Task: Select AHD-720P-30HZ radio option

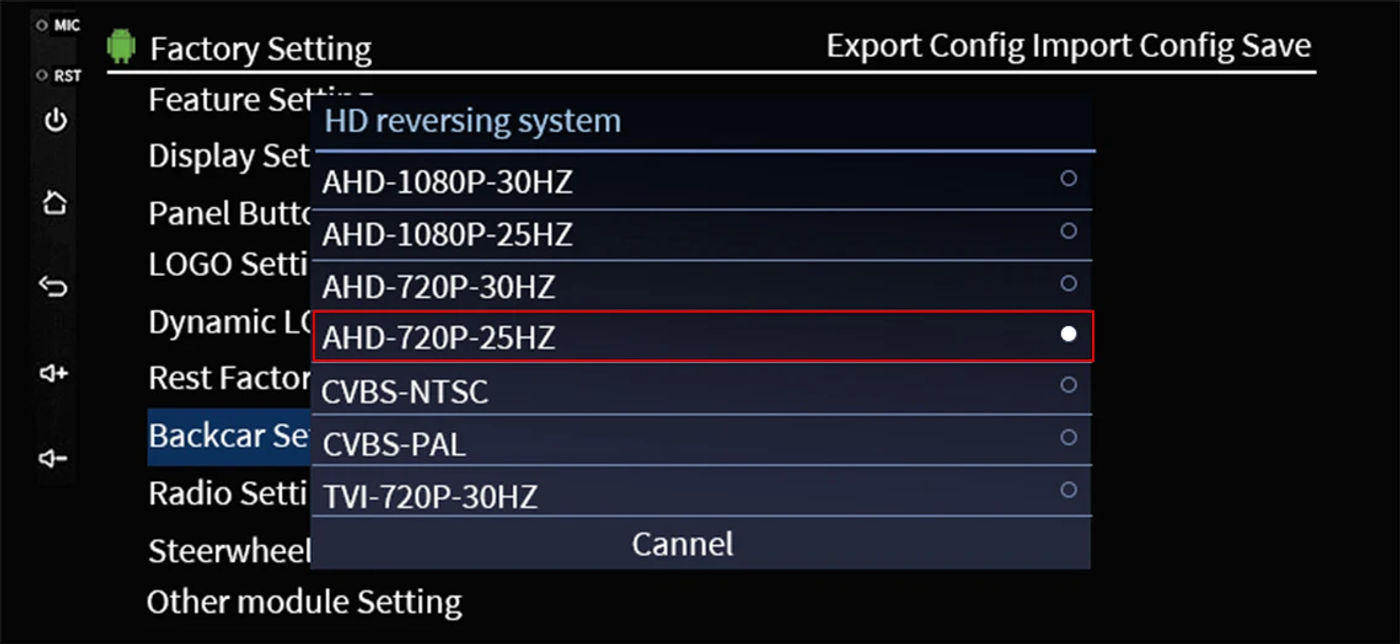Action: tap(703, 286)
